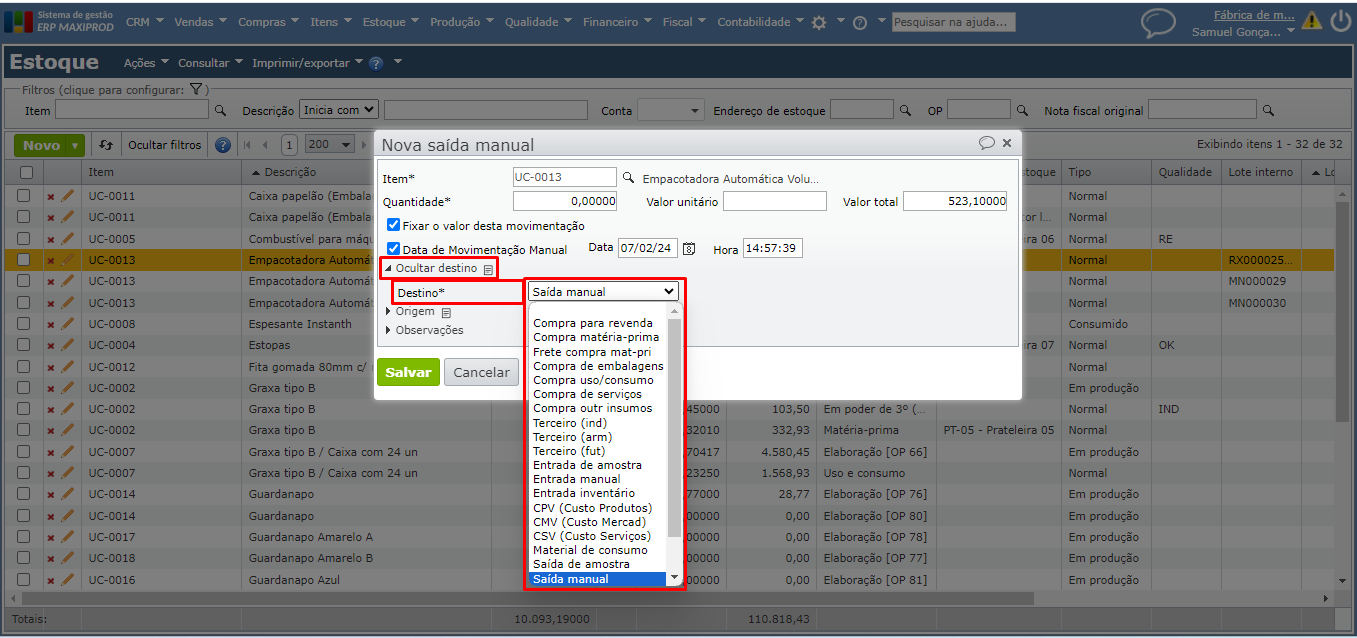
Task: Select Material de consumo option
Action: tap(590, 550)
